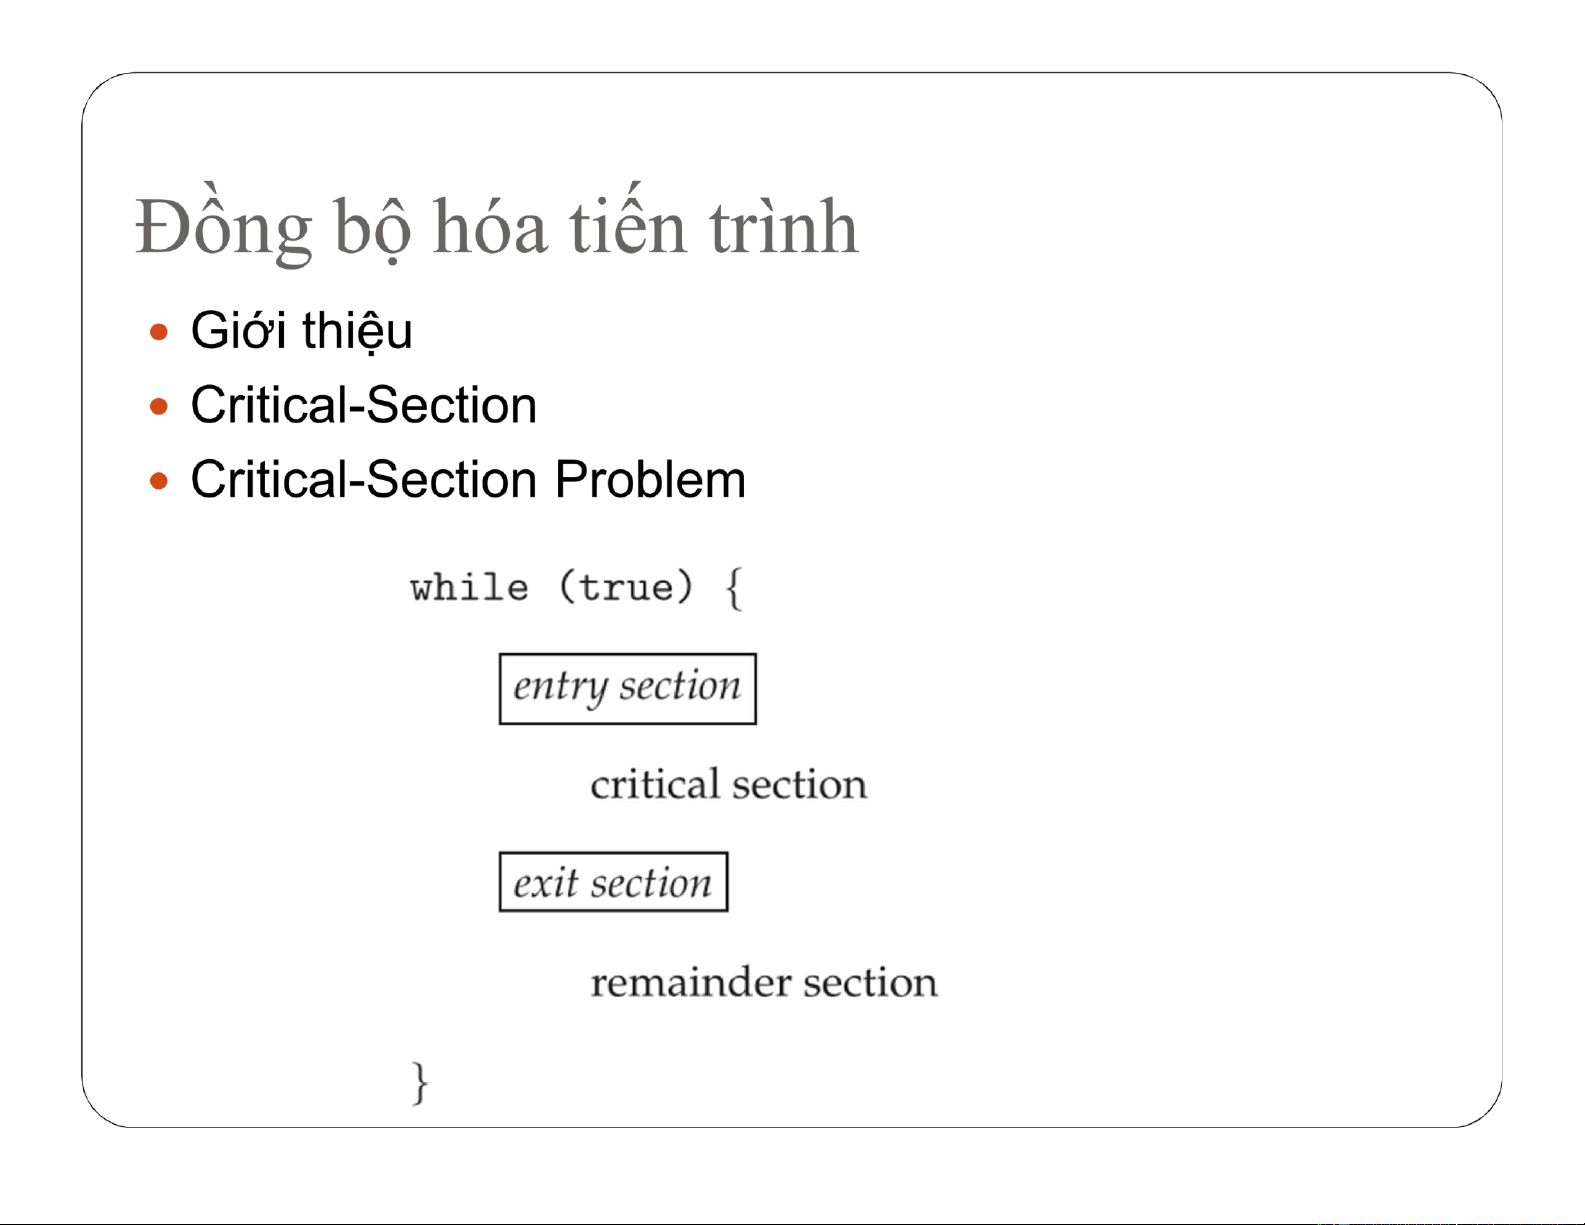Image resolution: width=1585 pixels, height=1225 pixels.
Task: Select the Giới thiệu bullet text
Action: pos(301,331)
